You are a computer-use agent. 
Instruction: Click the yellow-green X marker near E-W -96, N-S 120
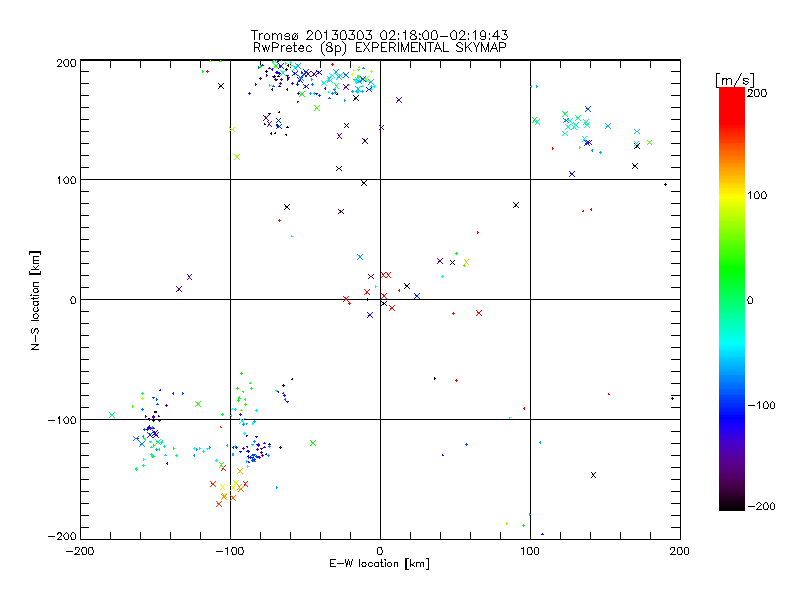tap(237, 157)
